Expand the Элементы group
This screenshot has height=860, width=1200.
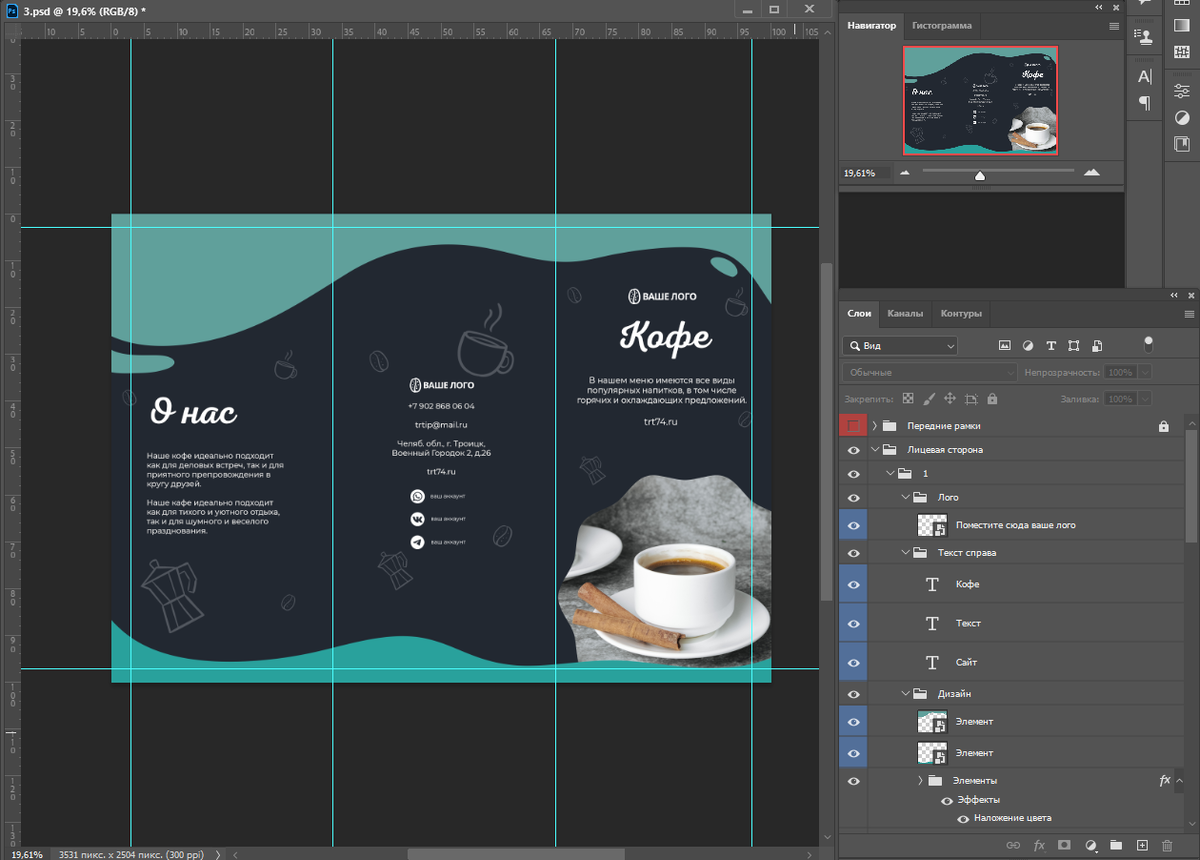tap(921, 780)
